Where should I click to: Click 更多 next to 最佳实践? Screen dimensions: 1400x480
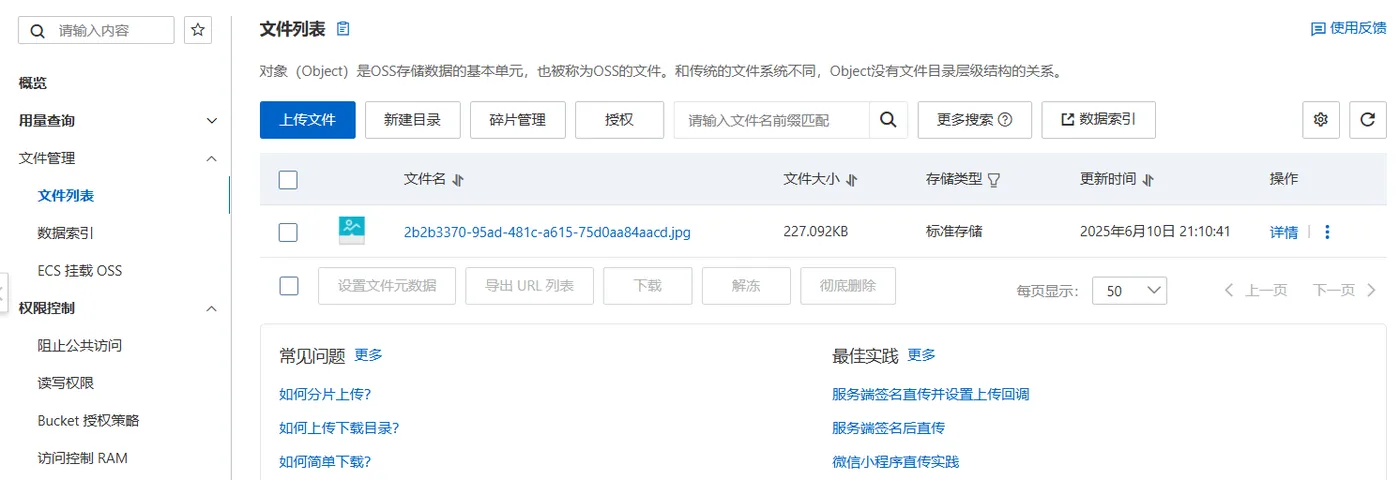click(x=921, y=355)
